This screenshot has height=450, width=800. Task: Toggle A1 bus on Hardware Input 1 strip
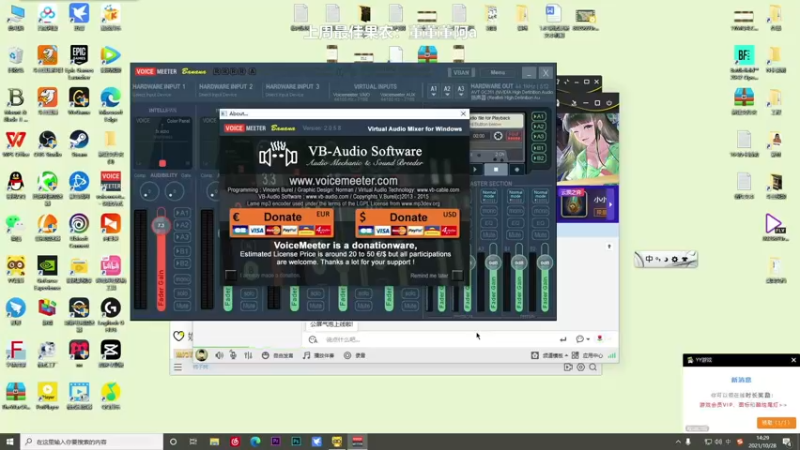[x=182, y=213]
